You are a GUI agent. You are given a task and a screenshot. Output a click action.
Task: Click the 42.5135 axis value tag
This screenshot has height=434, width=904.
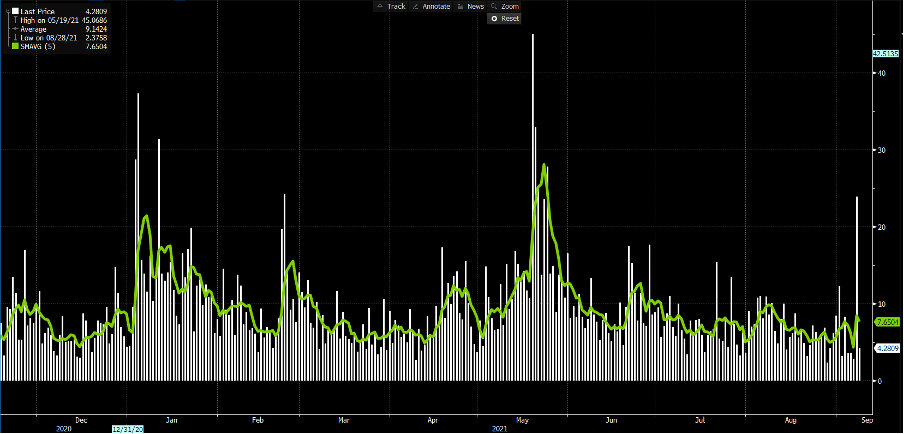[x=886, y=54]
